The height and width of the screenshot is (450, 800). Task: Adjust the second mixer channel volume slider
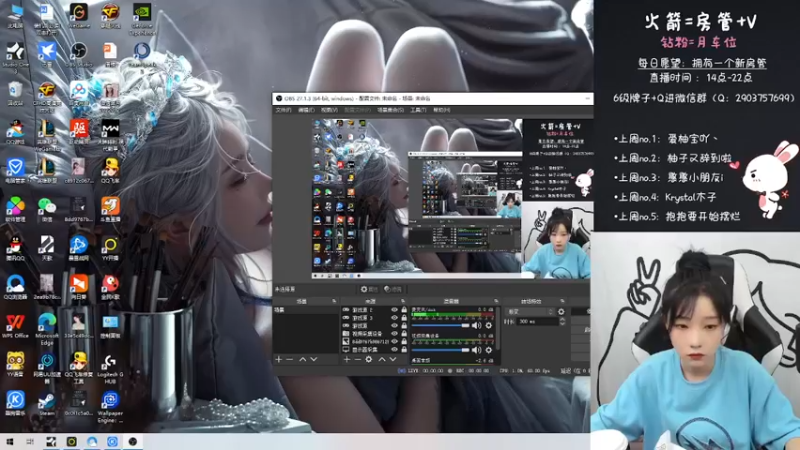[440, 350]
